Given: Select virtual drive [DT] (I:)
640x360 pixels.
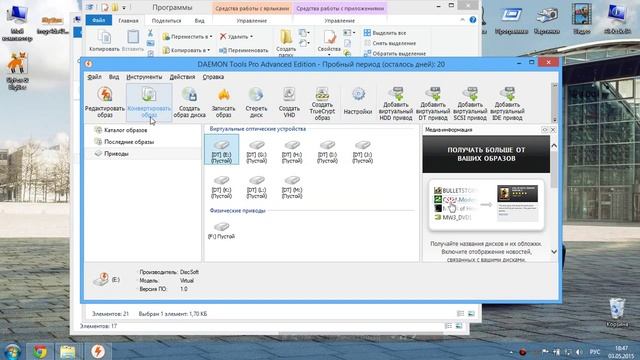Looking at the screenshot, I should point(327,152).
